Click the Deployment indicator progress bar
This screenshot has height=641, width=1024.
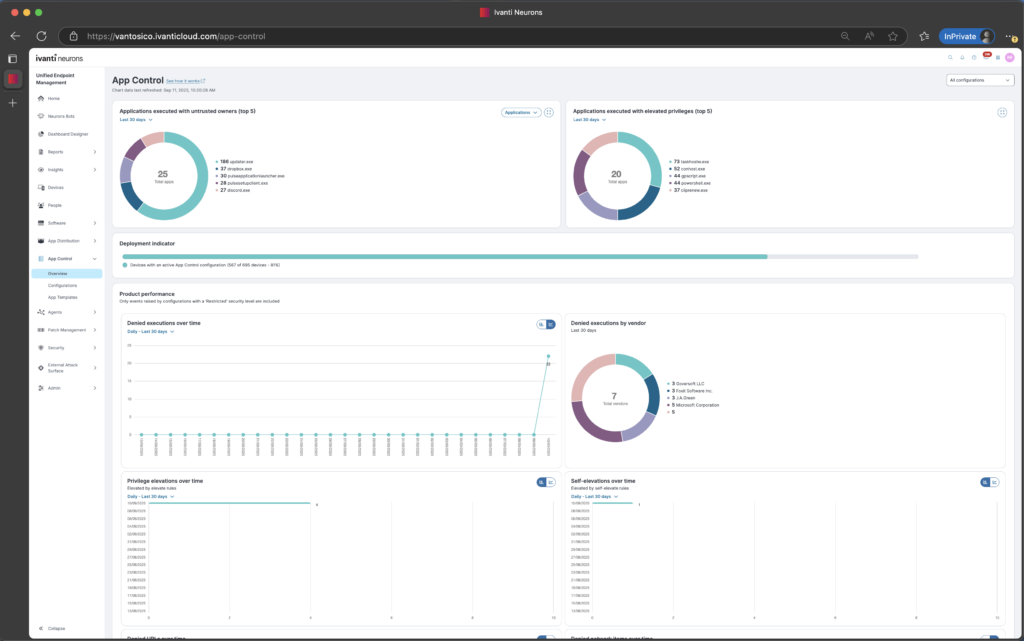pyautogui.click(x=520, y=257)
